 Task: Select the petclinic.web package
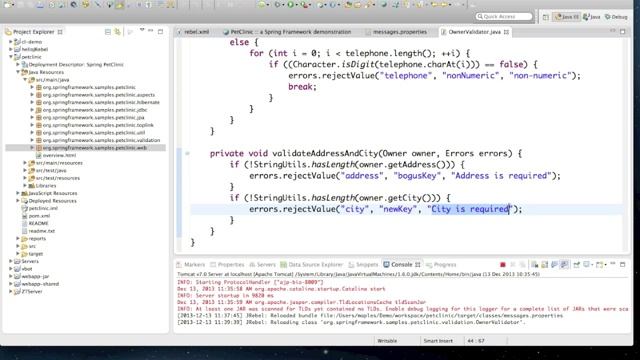(94, 148)
